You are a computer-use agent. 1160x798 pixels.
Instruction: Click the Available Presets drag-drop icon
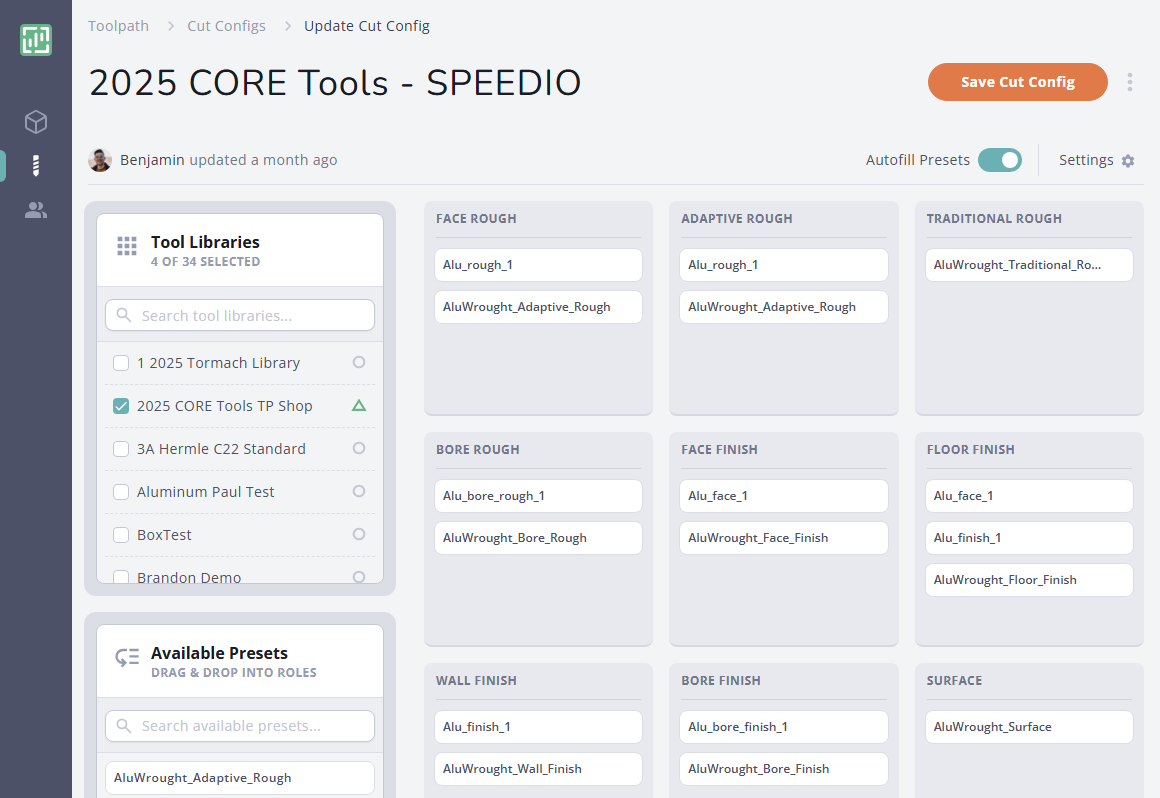click(x=127, y=657)
